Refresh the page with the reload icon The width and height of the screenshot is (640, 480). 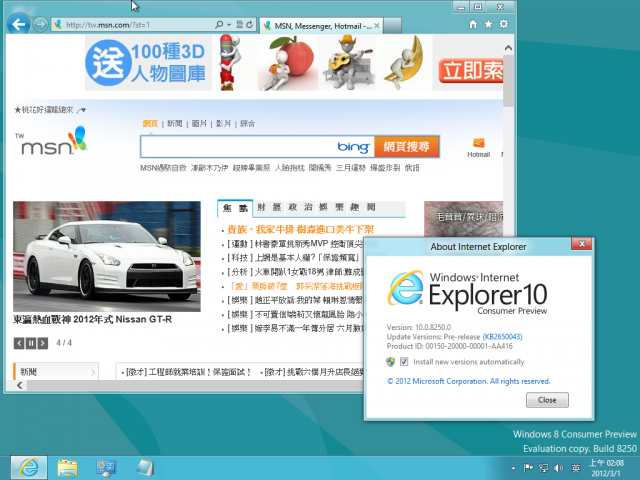coord(249,24)
